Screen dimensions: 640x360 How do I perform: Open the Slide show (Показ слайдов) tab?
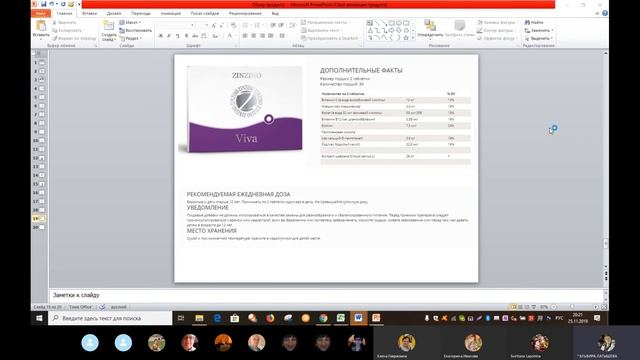(205, 13)
